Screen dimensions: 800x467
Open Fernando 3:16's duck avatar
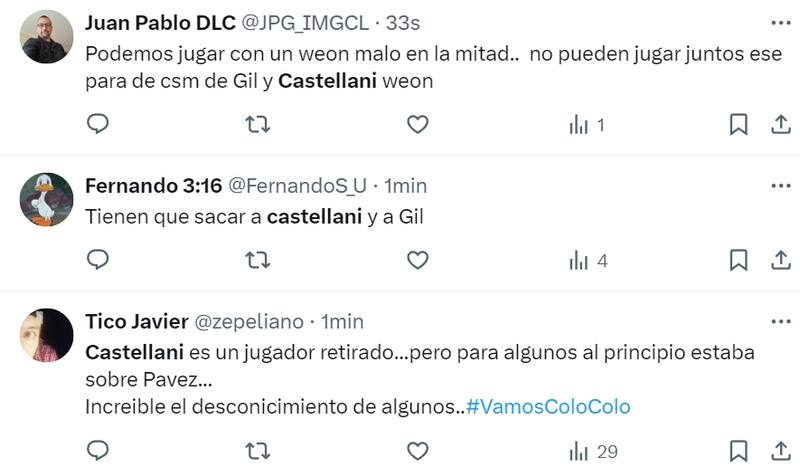coord(47,199)
